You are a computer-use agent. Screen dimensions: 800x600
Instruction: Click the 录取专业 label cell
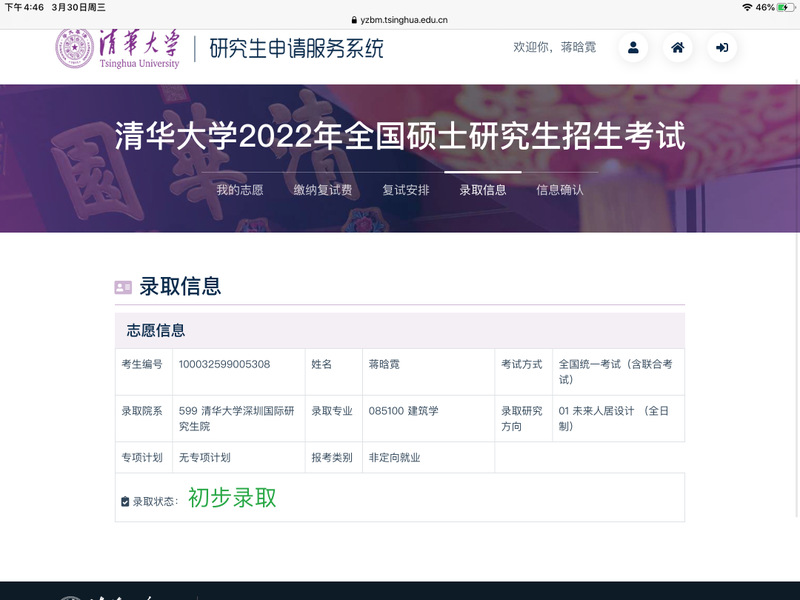(334, 418)
